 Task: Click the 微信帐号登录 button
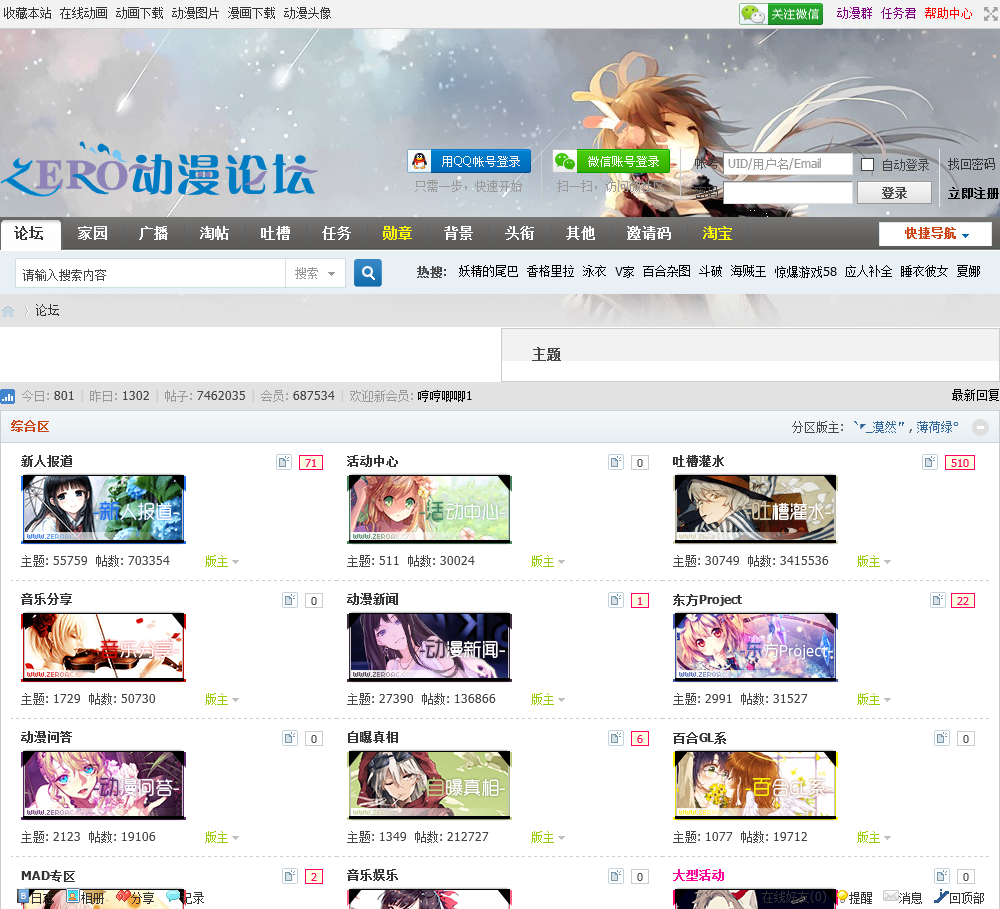(x=611, y=161)
